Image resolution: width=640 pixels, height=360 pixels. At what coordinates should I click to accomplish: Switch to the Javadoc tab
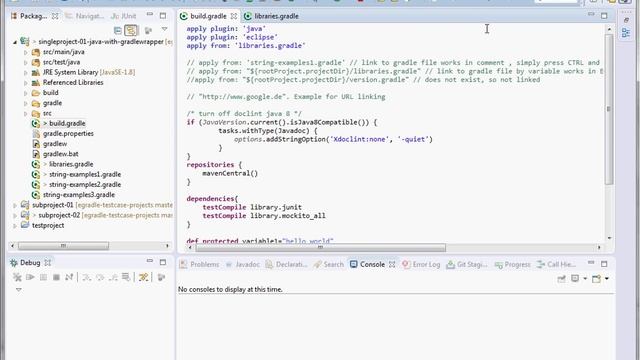pyautogui.click(x=243, y=264)
